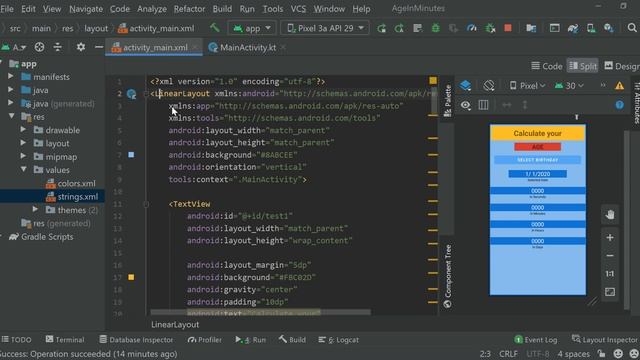Click the editor vertical scrollbar
The width and height of the screenshot is (640, 360).
click(x=434, y=101)
